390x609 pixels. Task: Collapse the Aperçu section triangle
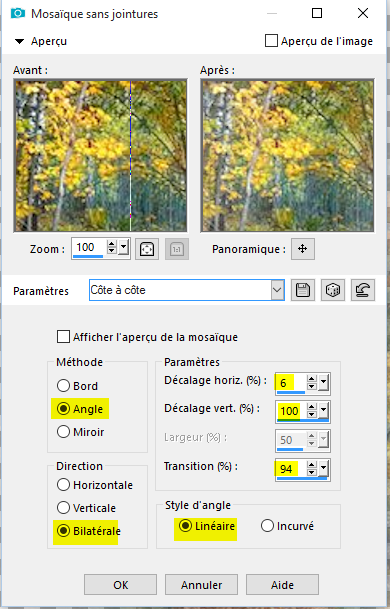tap(19, 41)
